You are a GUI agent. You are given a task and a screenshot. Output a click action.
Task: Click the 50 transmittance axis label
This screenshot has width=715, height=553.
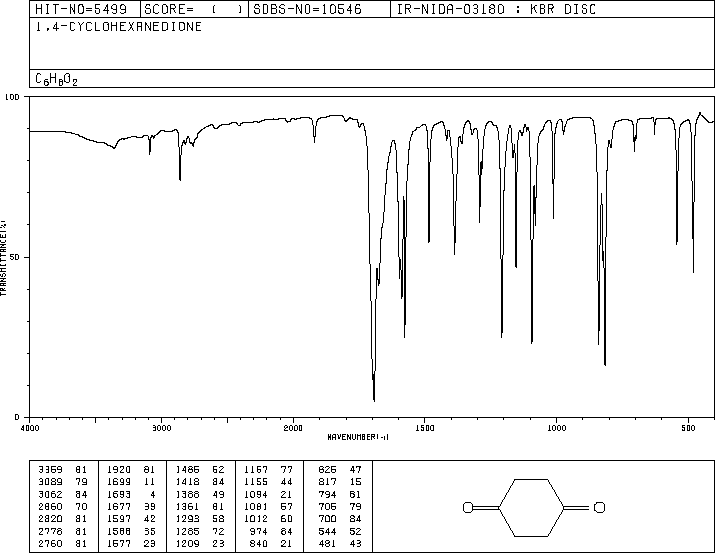click(15, 257)
